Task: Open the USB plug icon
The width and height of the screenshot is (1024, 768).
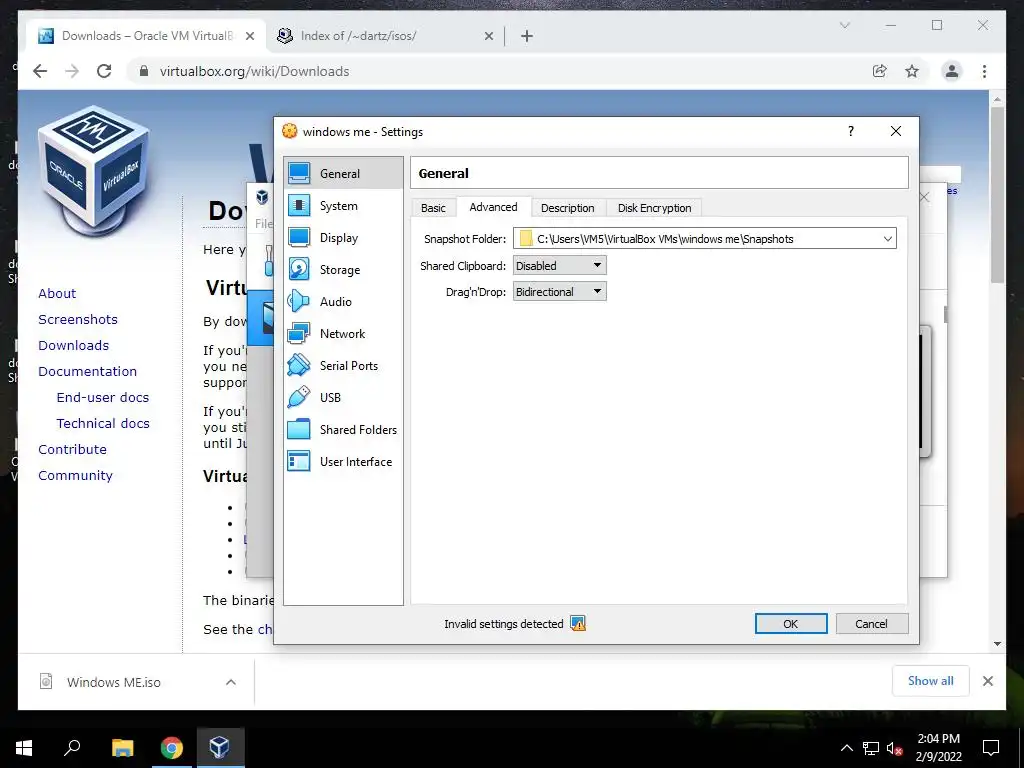Action: pos(299,397)
